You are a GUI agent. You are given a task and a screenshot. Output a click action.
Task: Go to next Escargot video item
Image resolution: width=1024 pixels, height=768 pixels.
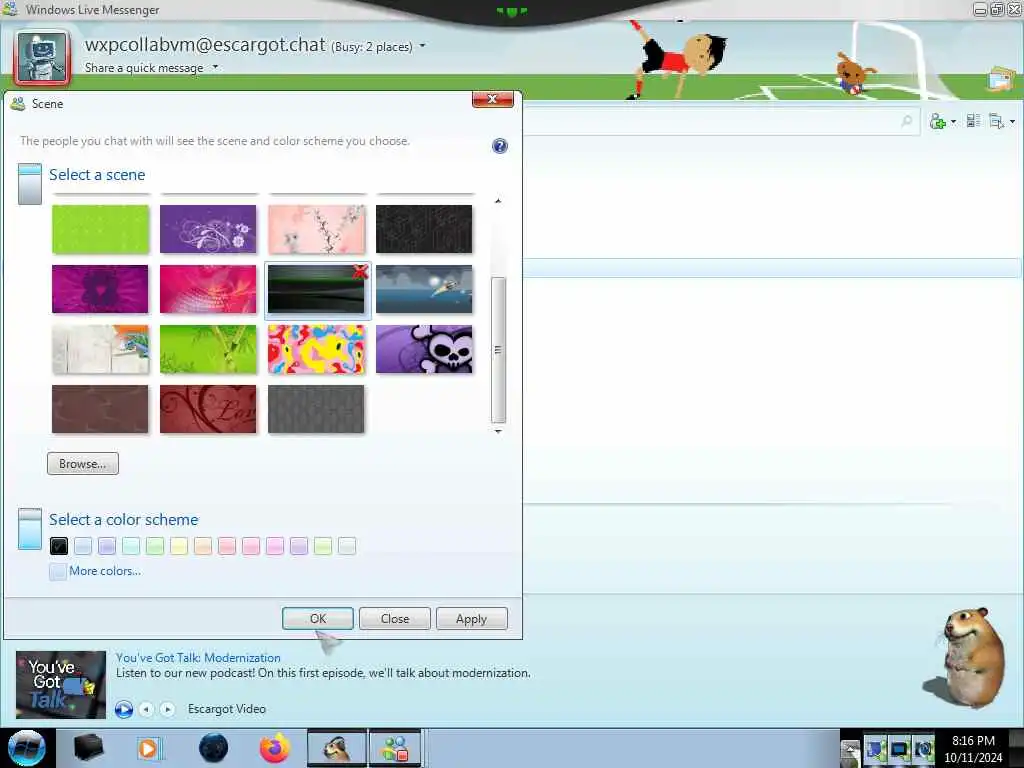168,709
